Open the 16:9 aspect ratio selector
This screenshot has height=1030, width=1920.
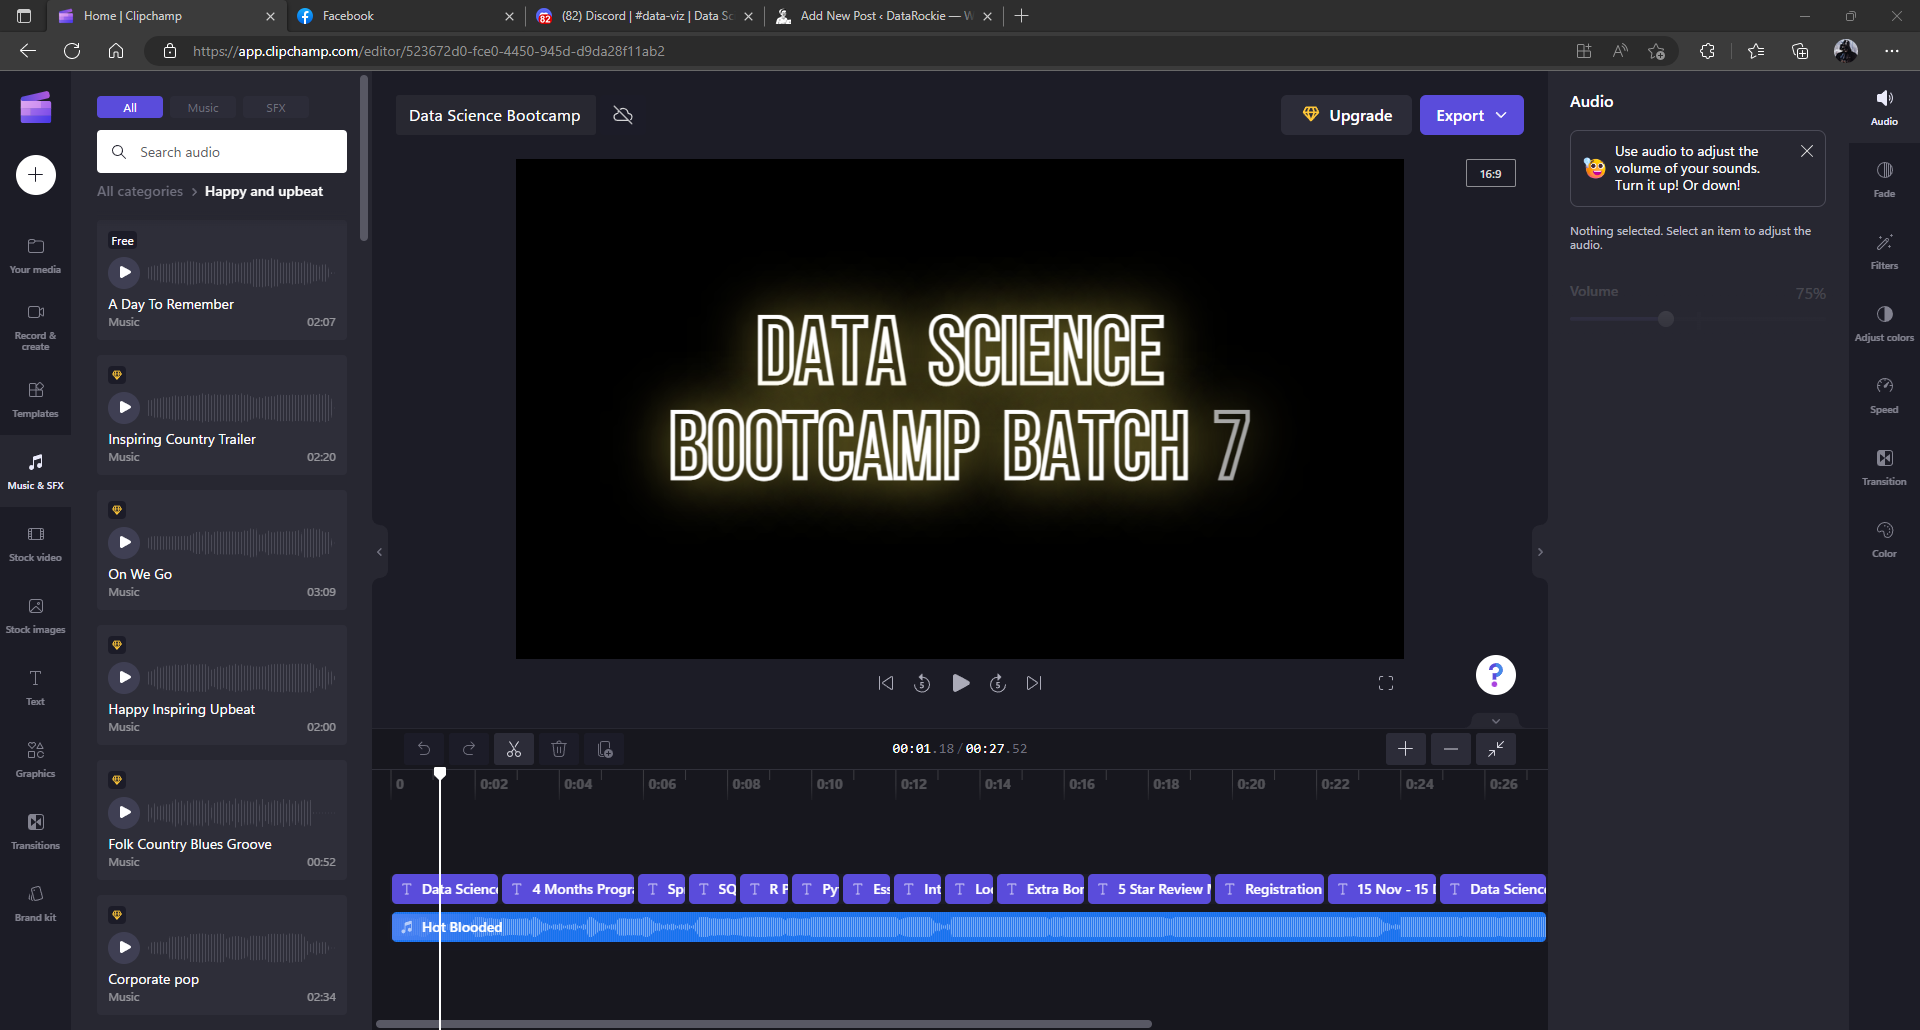coord(1490,173)
